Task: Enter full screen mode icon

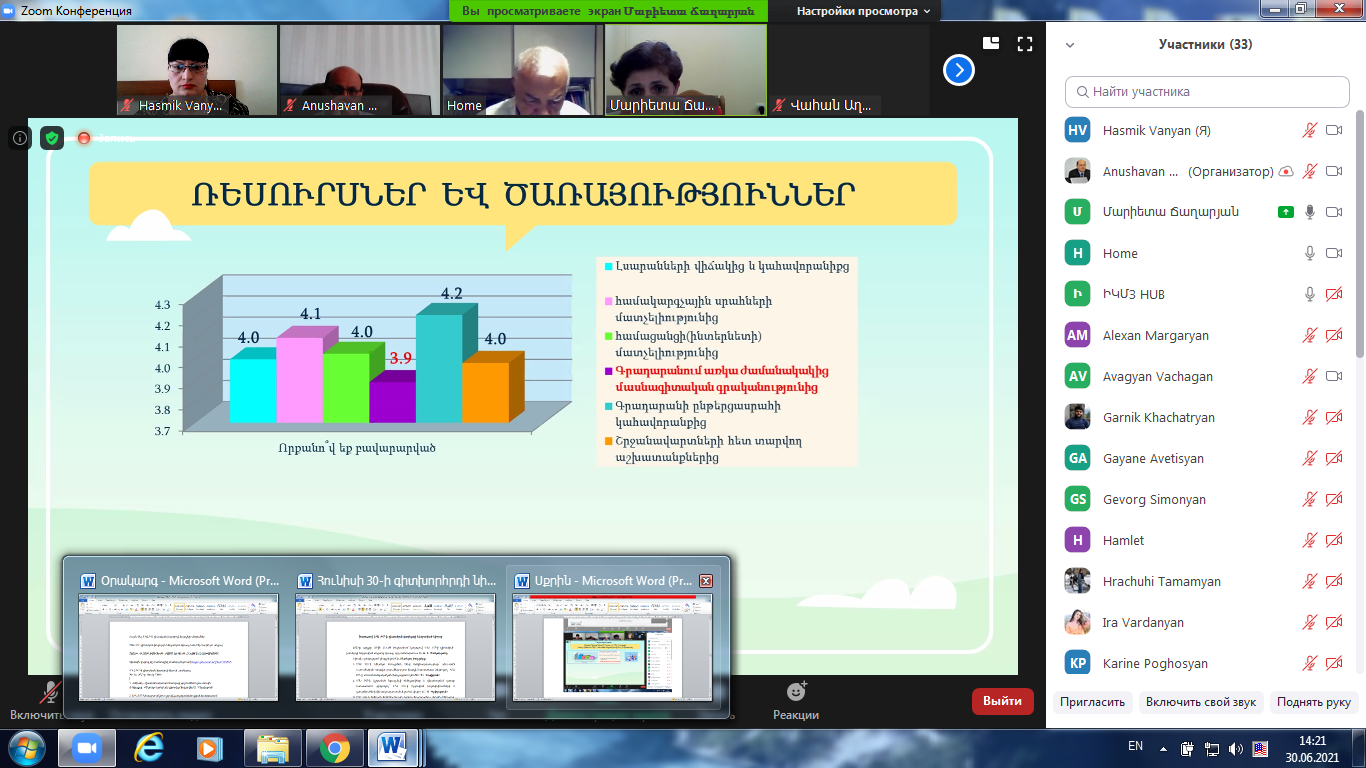Action: coord(1024,43)
